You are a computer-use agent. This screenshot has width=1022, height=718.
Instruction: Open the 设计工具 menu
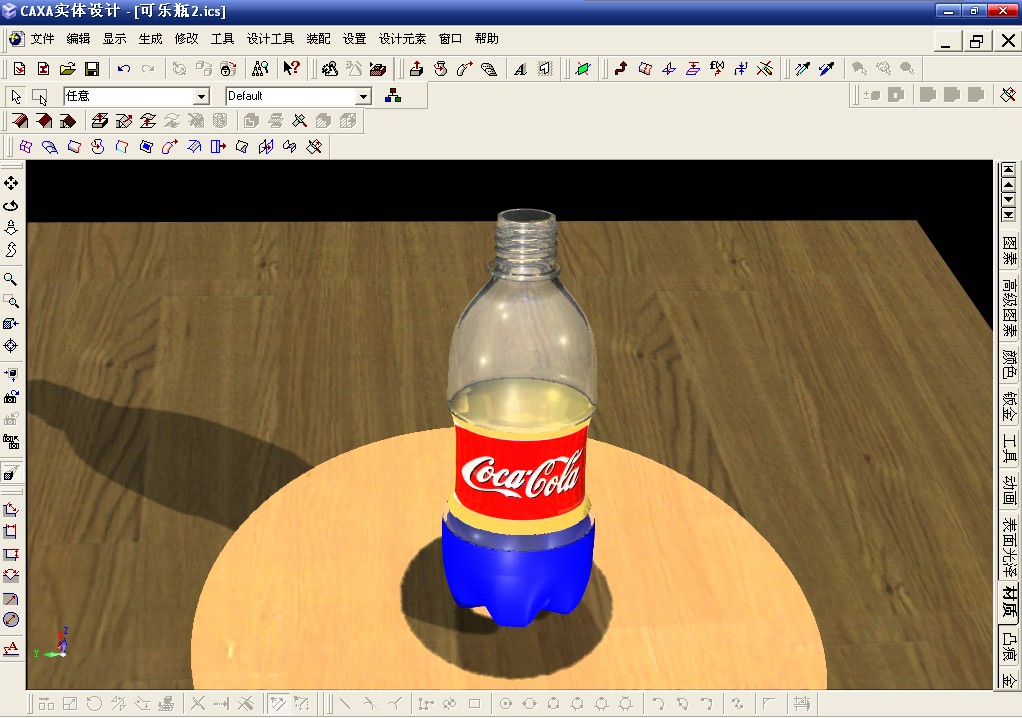tap(270, 39)
